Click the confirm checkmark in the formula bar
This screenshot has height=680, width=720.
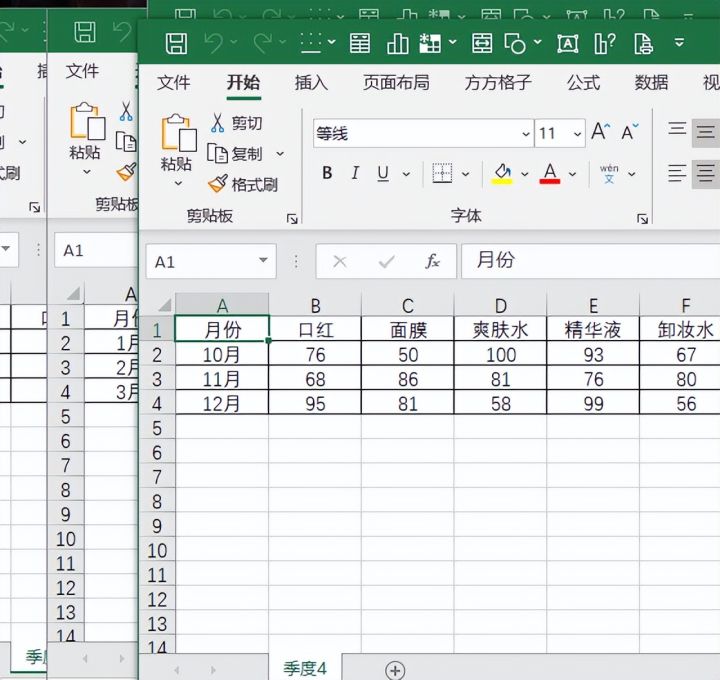[386, 262]
